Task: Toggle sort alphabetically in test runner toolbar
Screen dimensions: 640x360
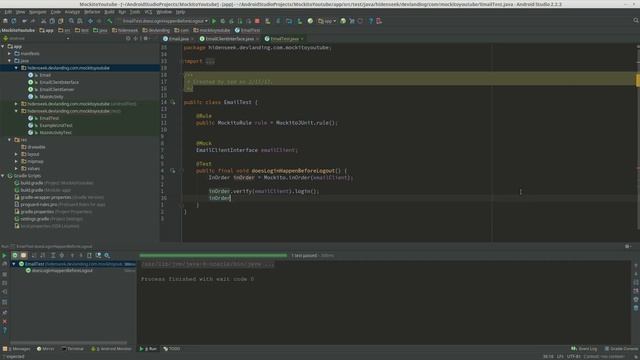Action: point(34,256)
